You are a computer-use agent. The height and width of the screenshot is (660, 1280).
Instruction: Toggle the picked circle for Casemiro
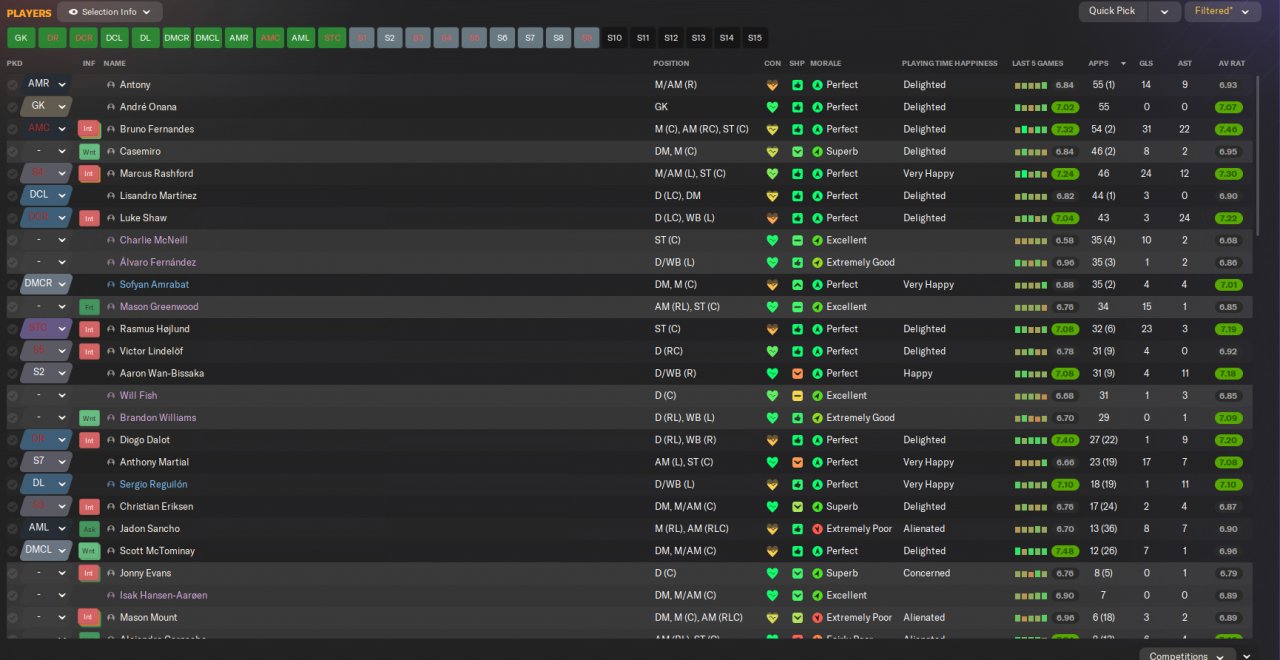click(x=12, y=152)
